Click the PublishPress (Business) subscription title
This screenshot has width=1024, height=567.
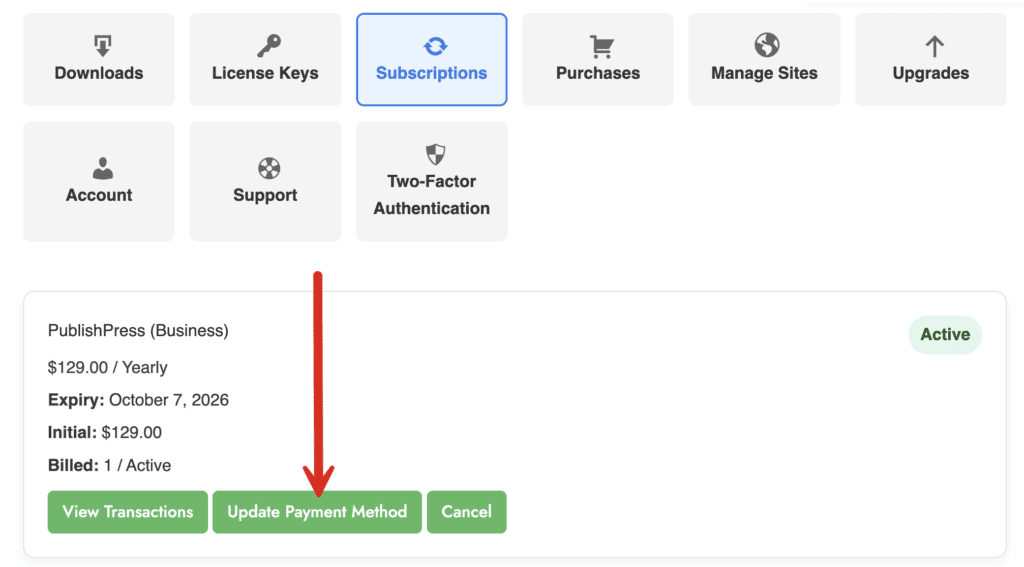point(138,330)
